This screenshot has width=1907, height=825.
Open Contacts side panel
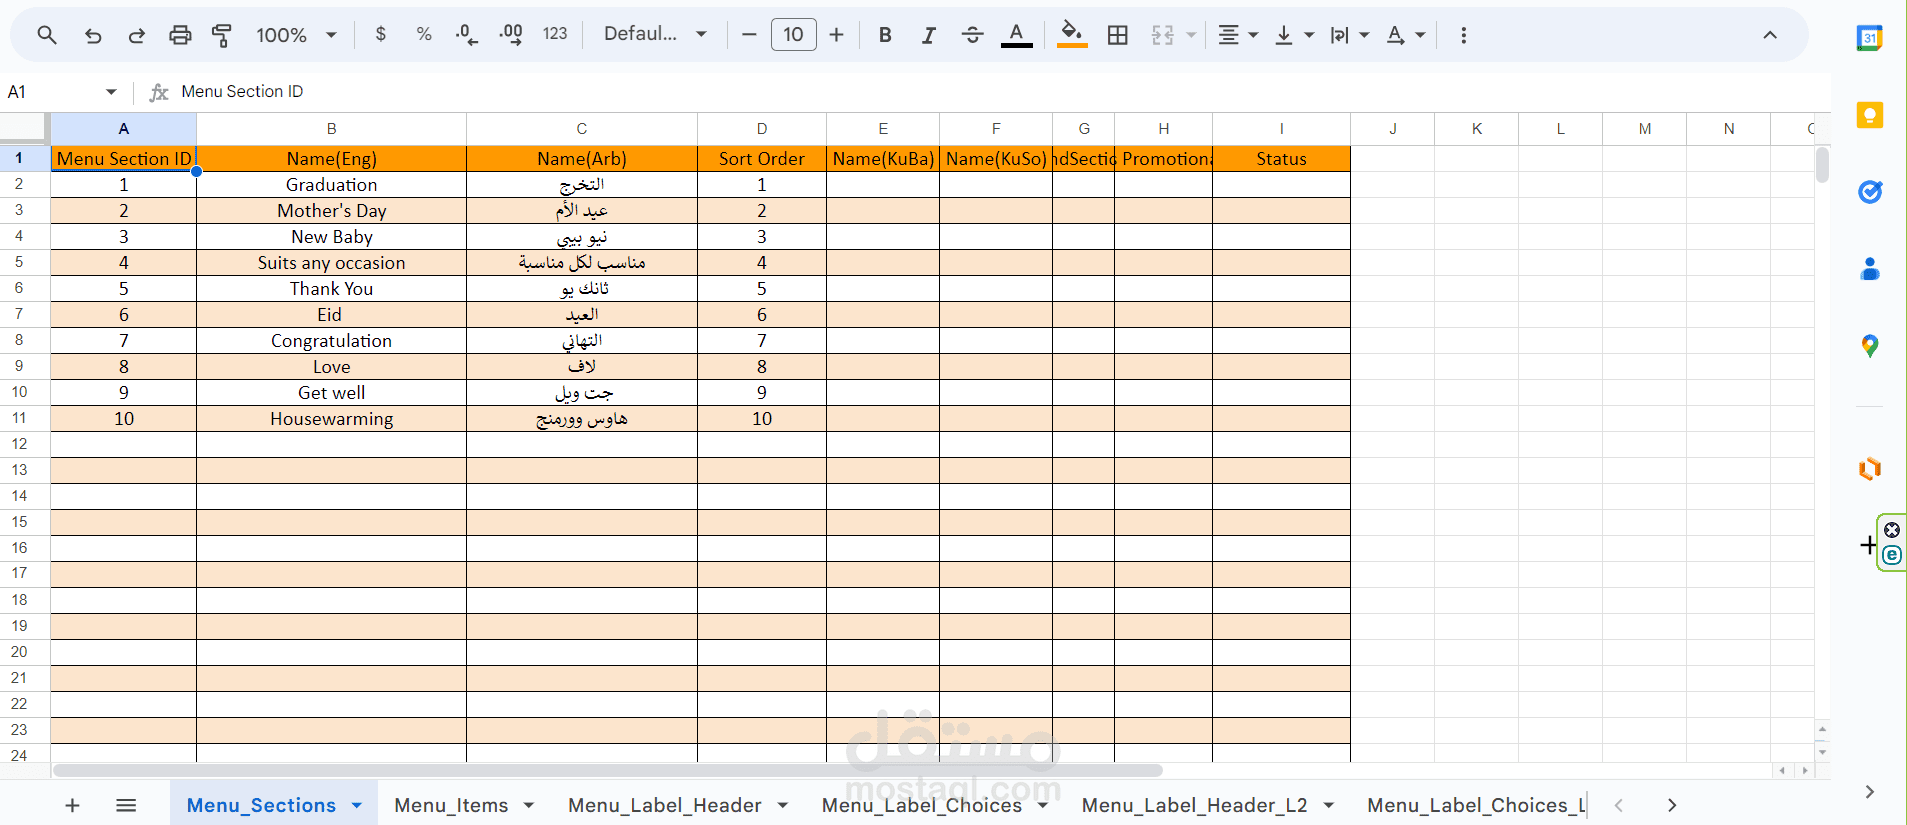(x=1869, y=269)
